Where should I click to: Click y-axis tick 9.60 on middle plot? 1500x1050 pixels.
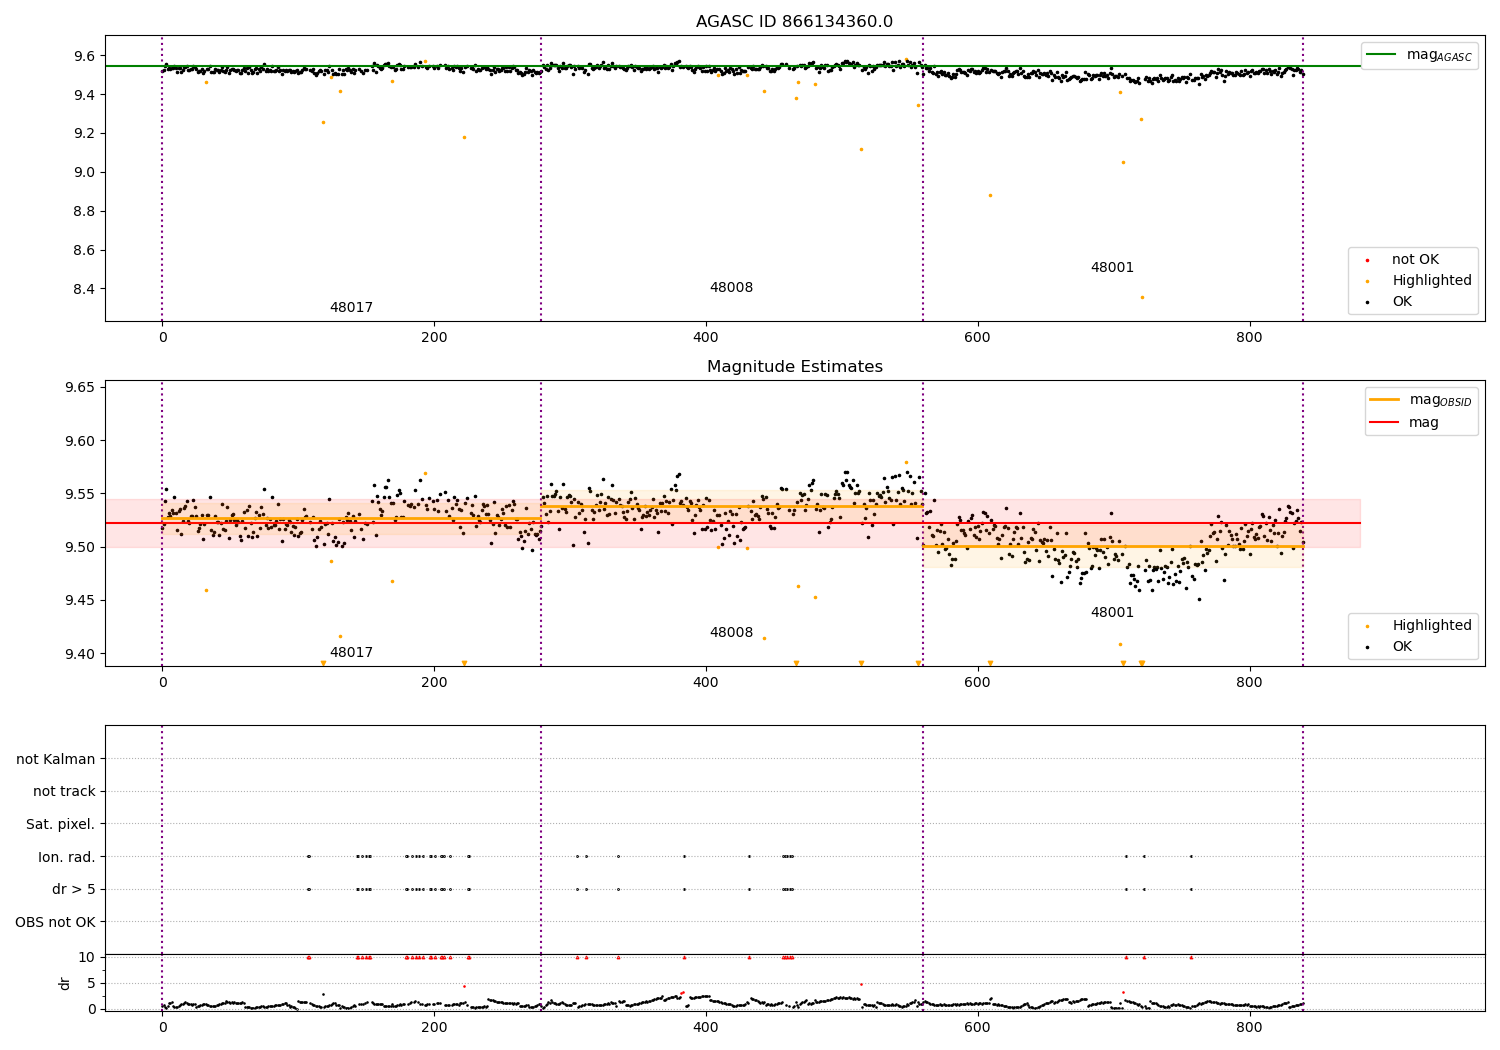pos(79,441)
